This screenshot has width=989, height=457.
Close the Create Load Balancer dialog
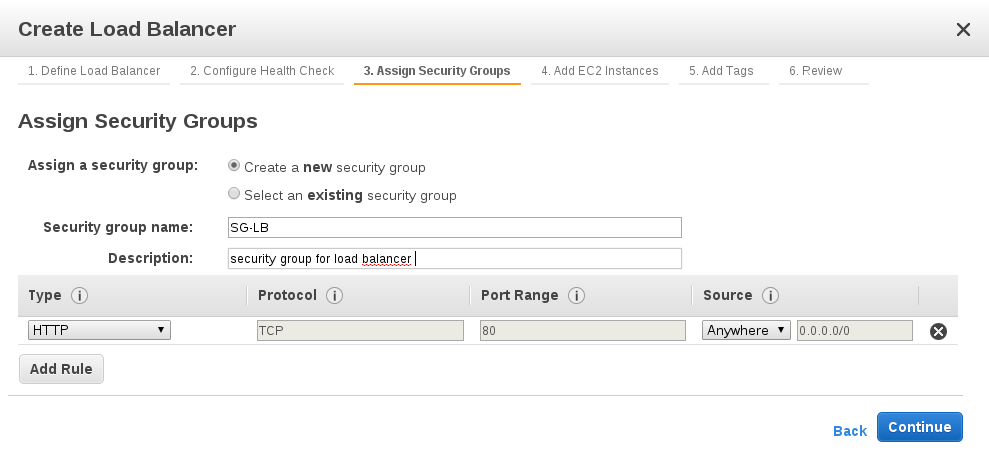pos(963,30)
